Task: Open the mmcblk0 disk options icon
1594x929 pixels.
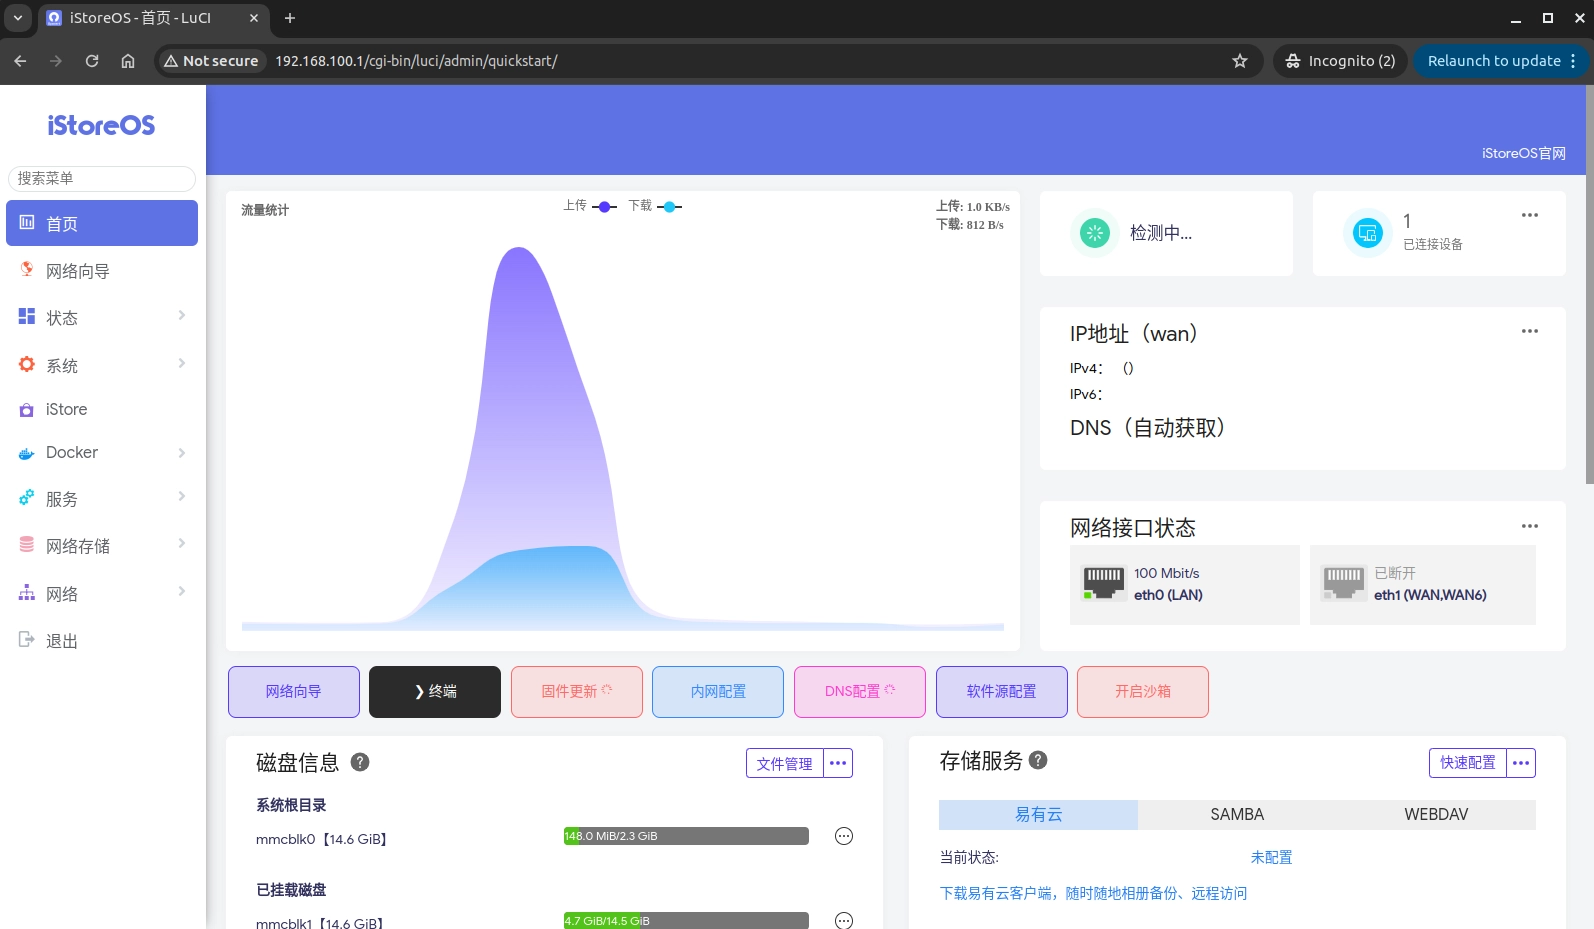Action: 844,836
